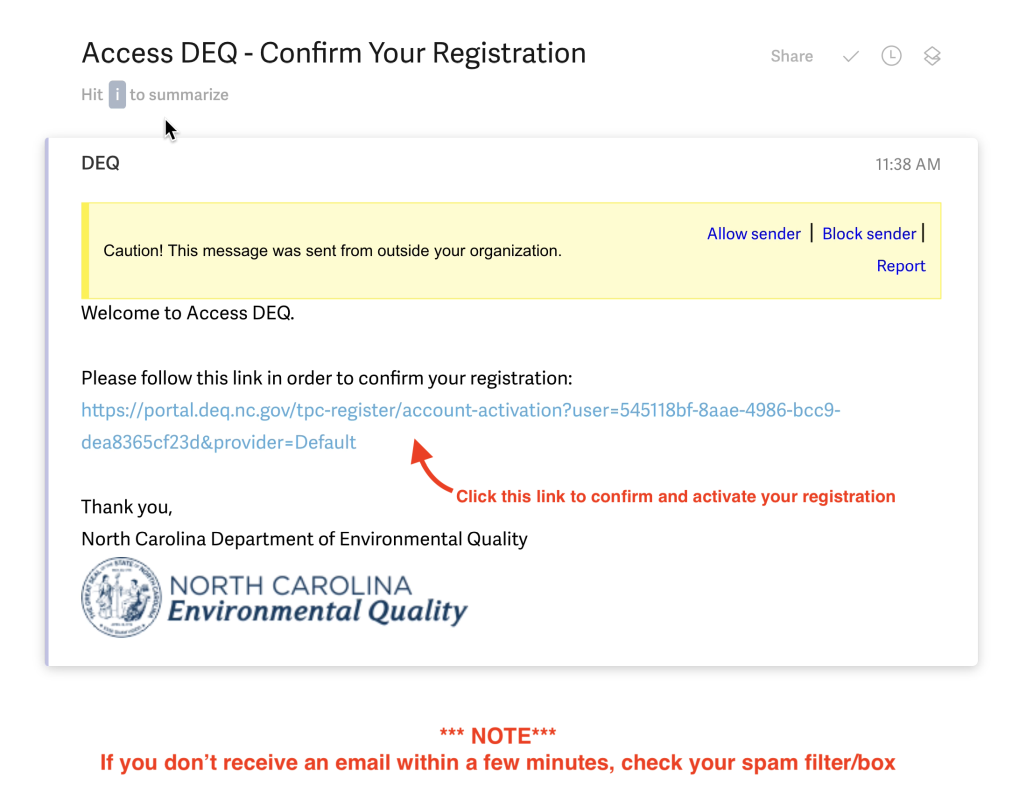Image resolution: width=1015 pixels, height=800 pixels.
Task: Click the 11:38 AM timestamp
Action: pyautogui.click(x=907, y=164)
